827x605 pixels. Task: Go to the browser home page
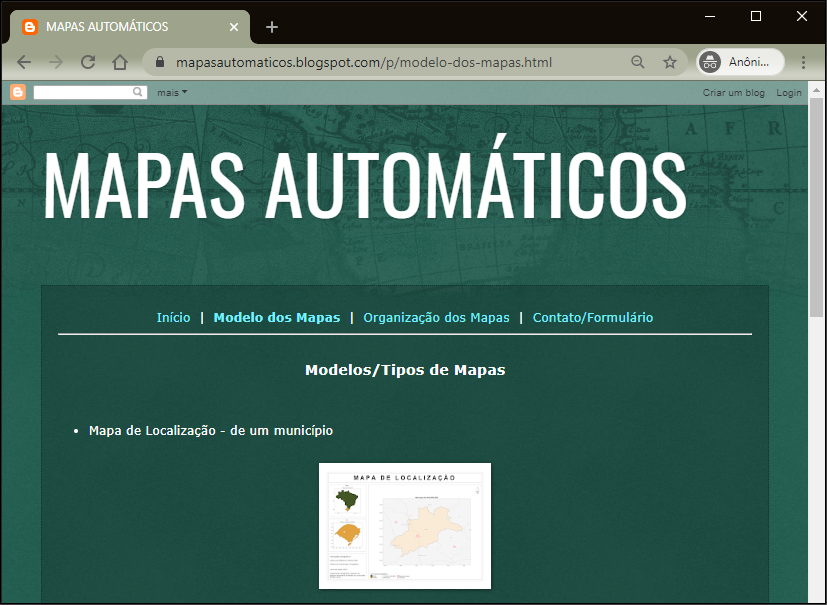pos(120,62)
